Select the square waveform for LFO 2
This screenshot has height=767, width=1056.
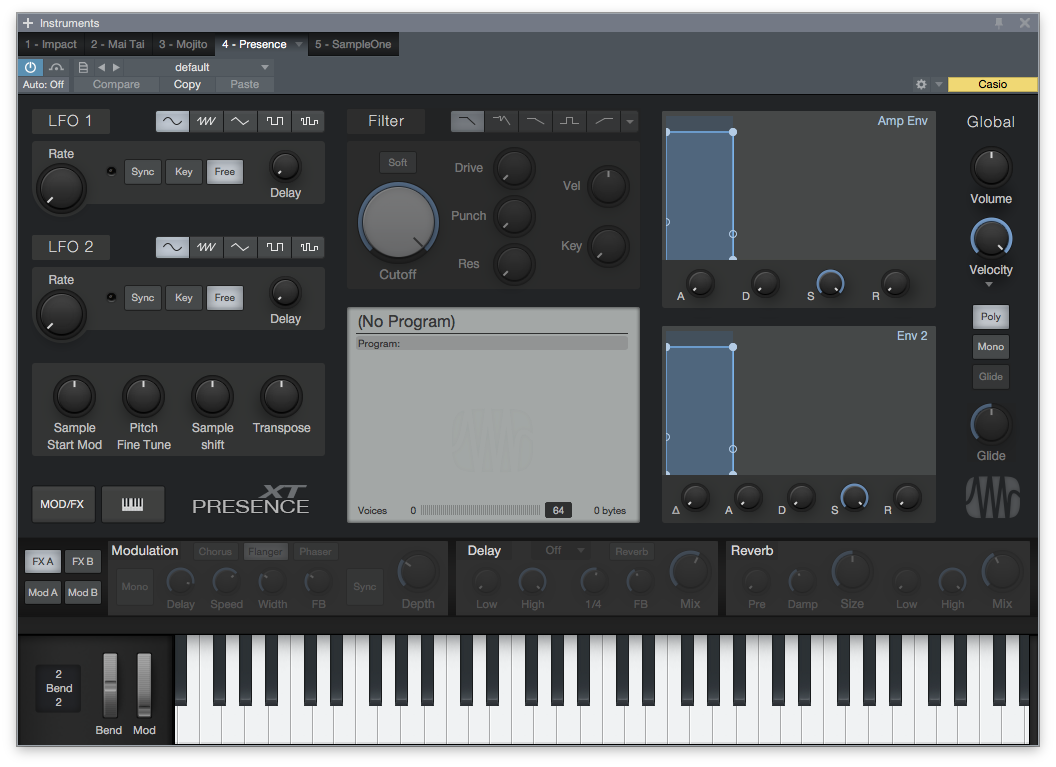pyautogui.click(x=274, y=247)
